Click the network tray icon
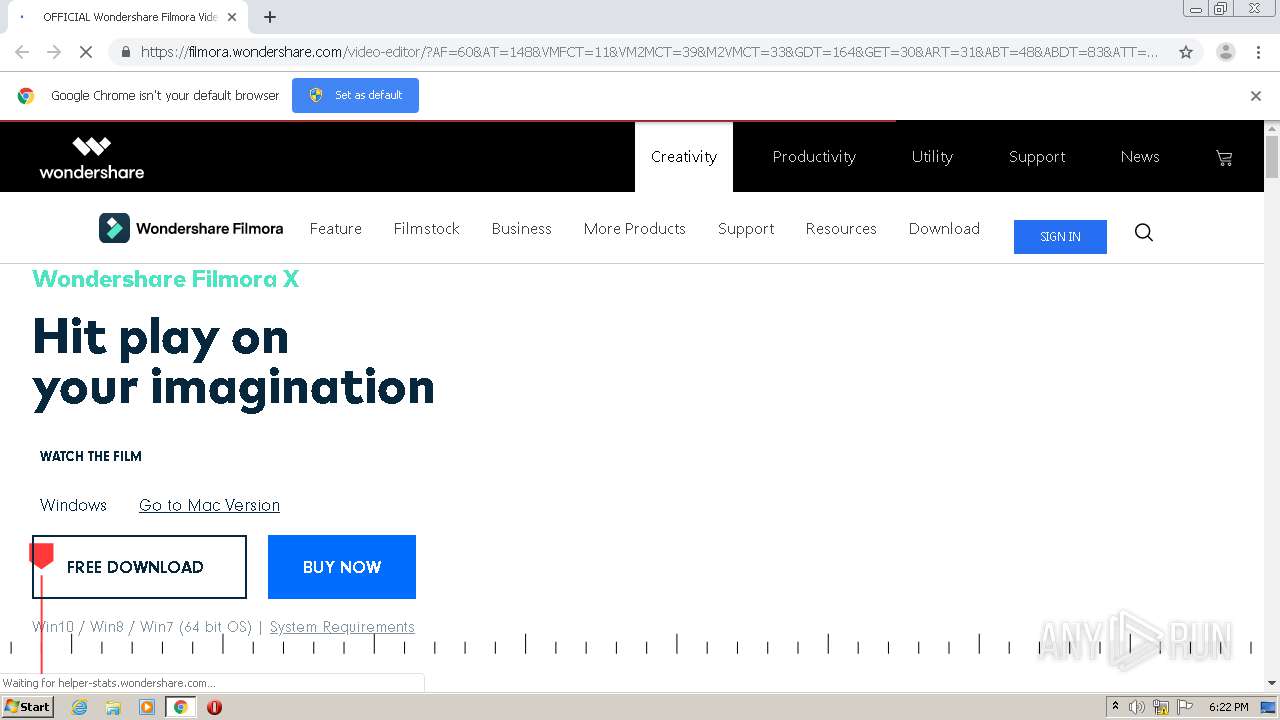Screen dimensions: 1280x720 pyautogui.click(x=1161, y=707)
